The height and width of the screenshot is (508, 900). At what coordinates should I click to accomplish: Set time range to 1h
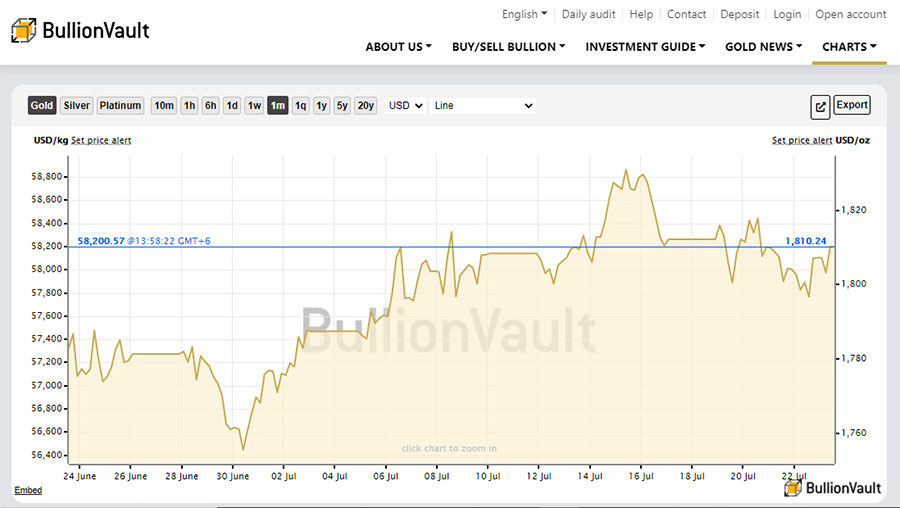click(x=189, y=106)
